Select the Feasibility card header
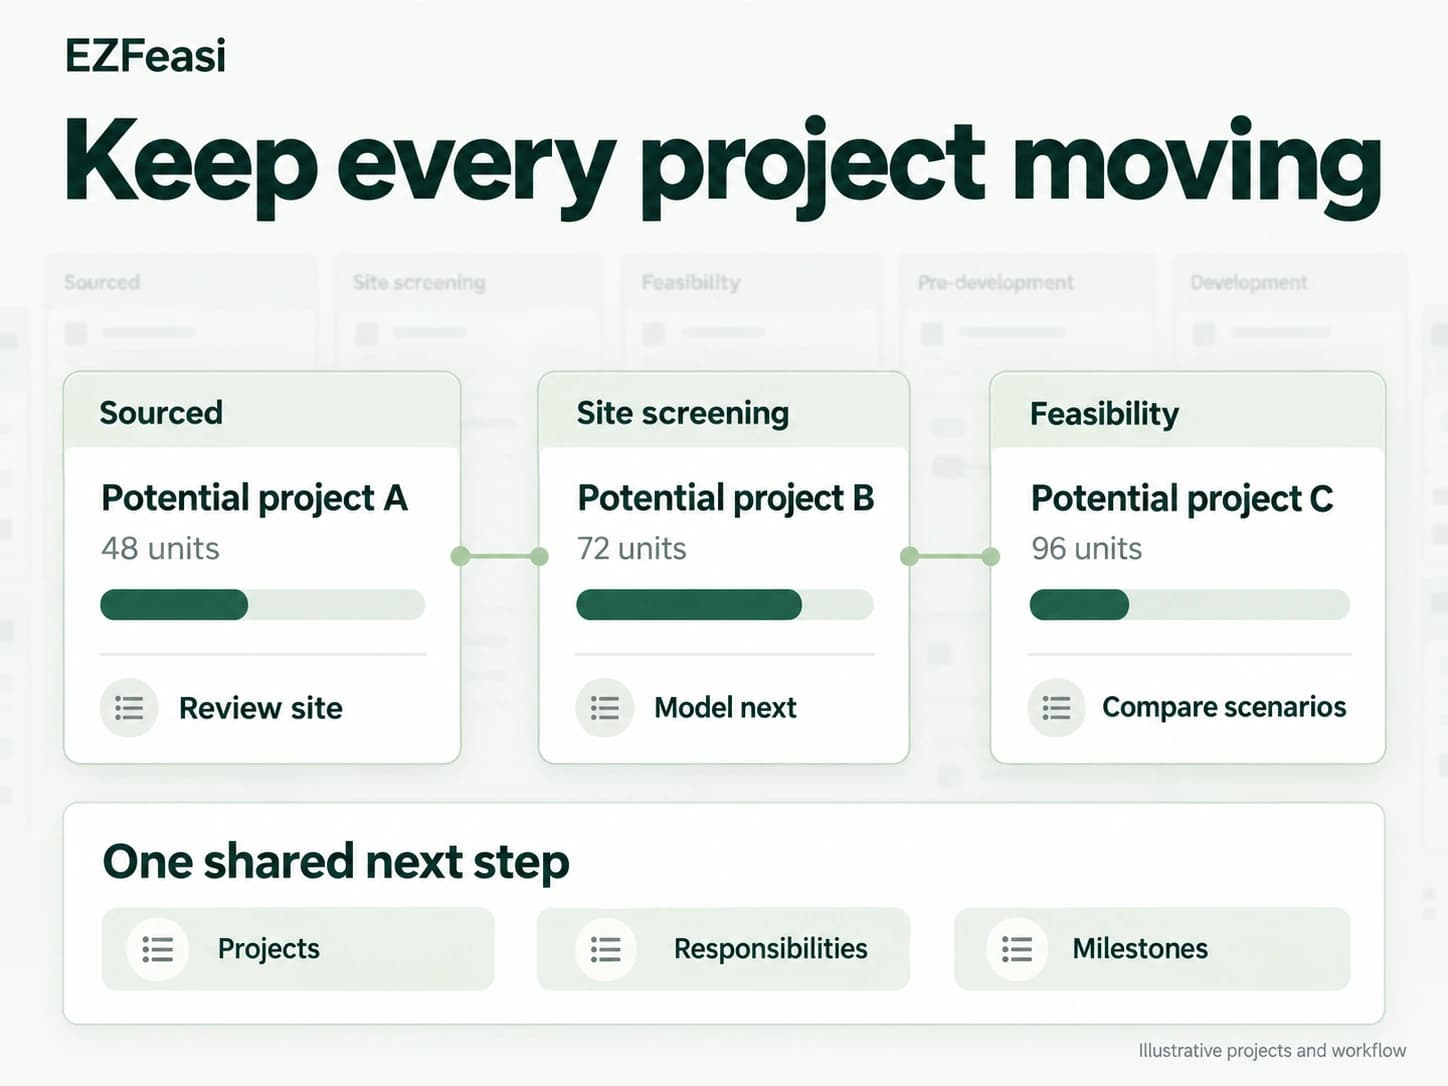1448x1086 pixels. click(1188, 411)
